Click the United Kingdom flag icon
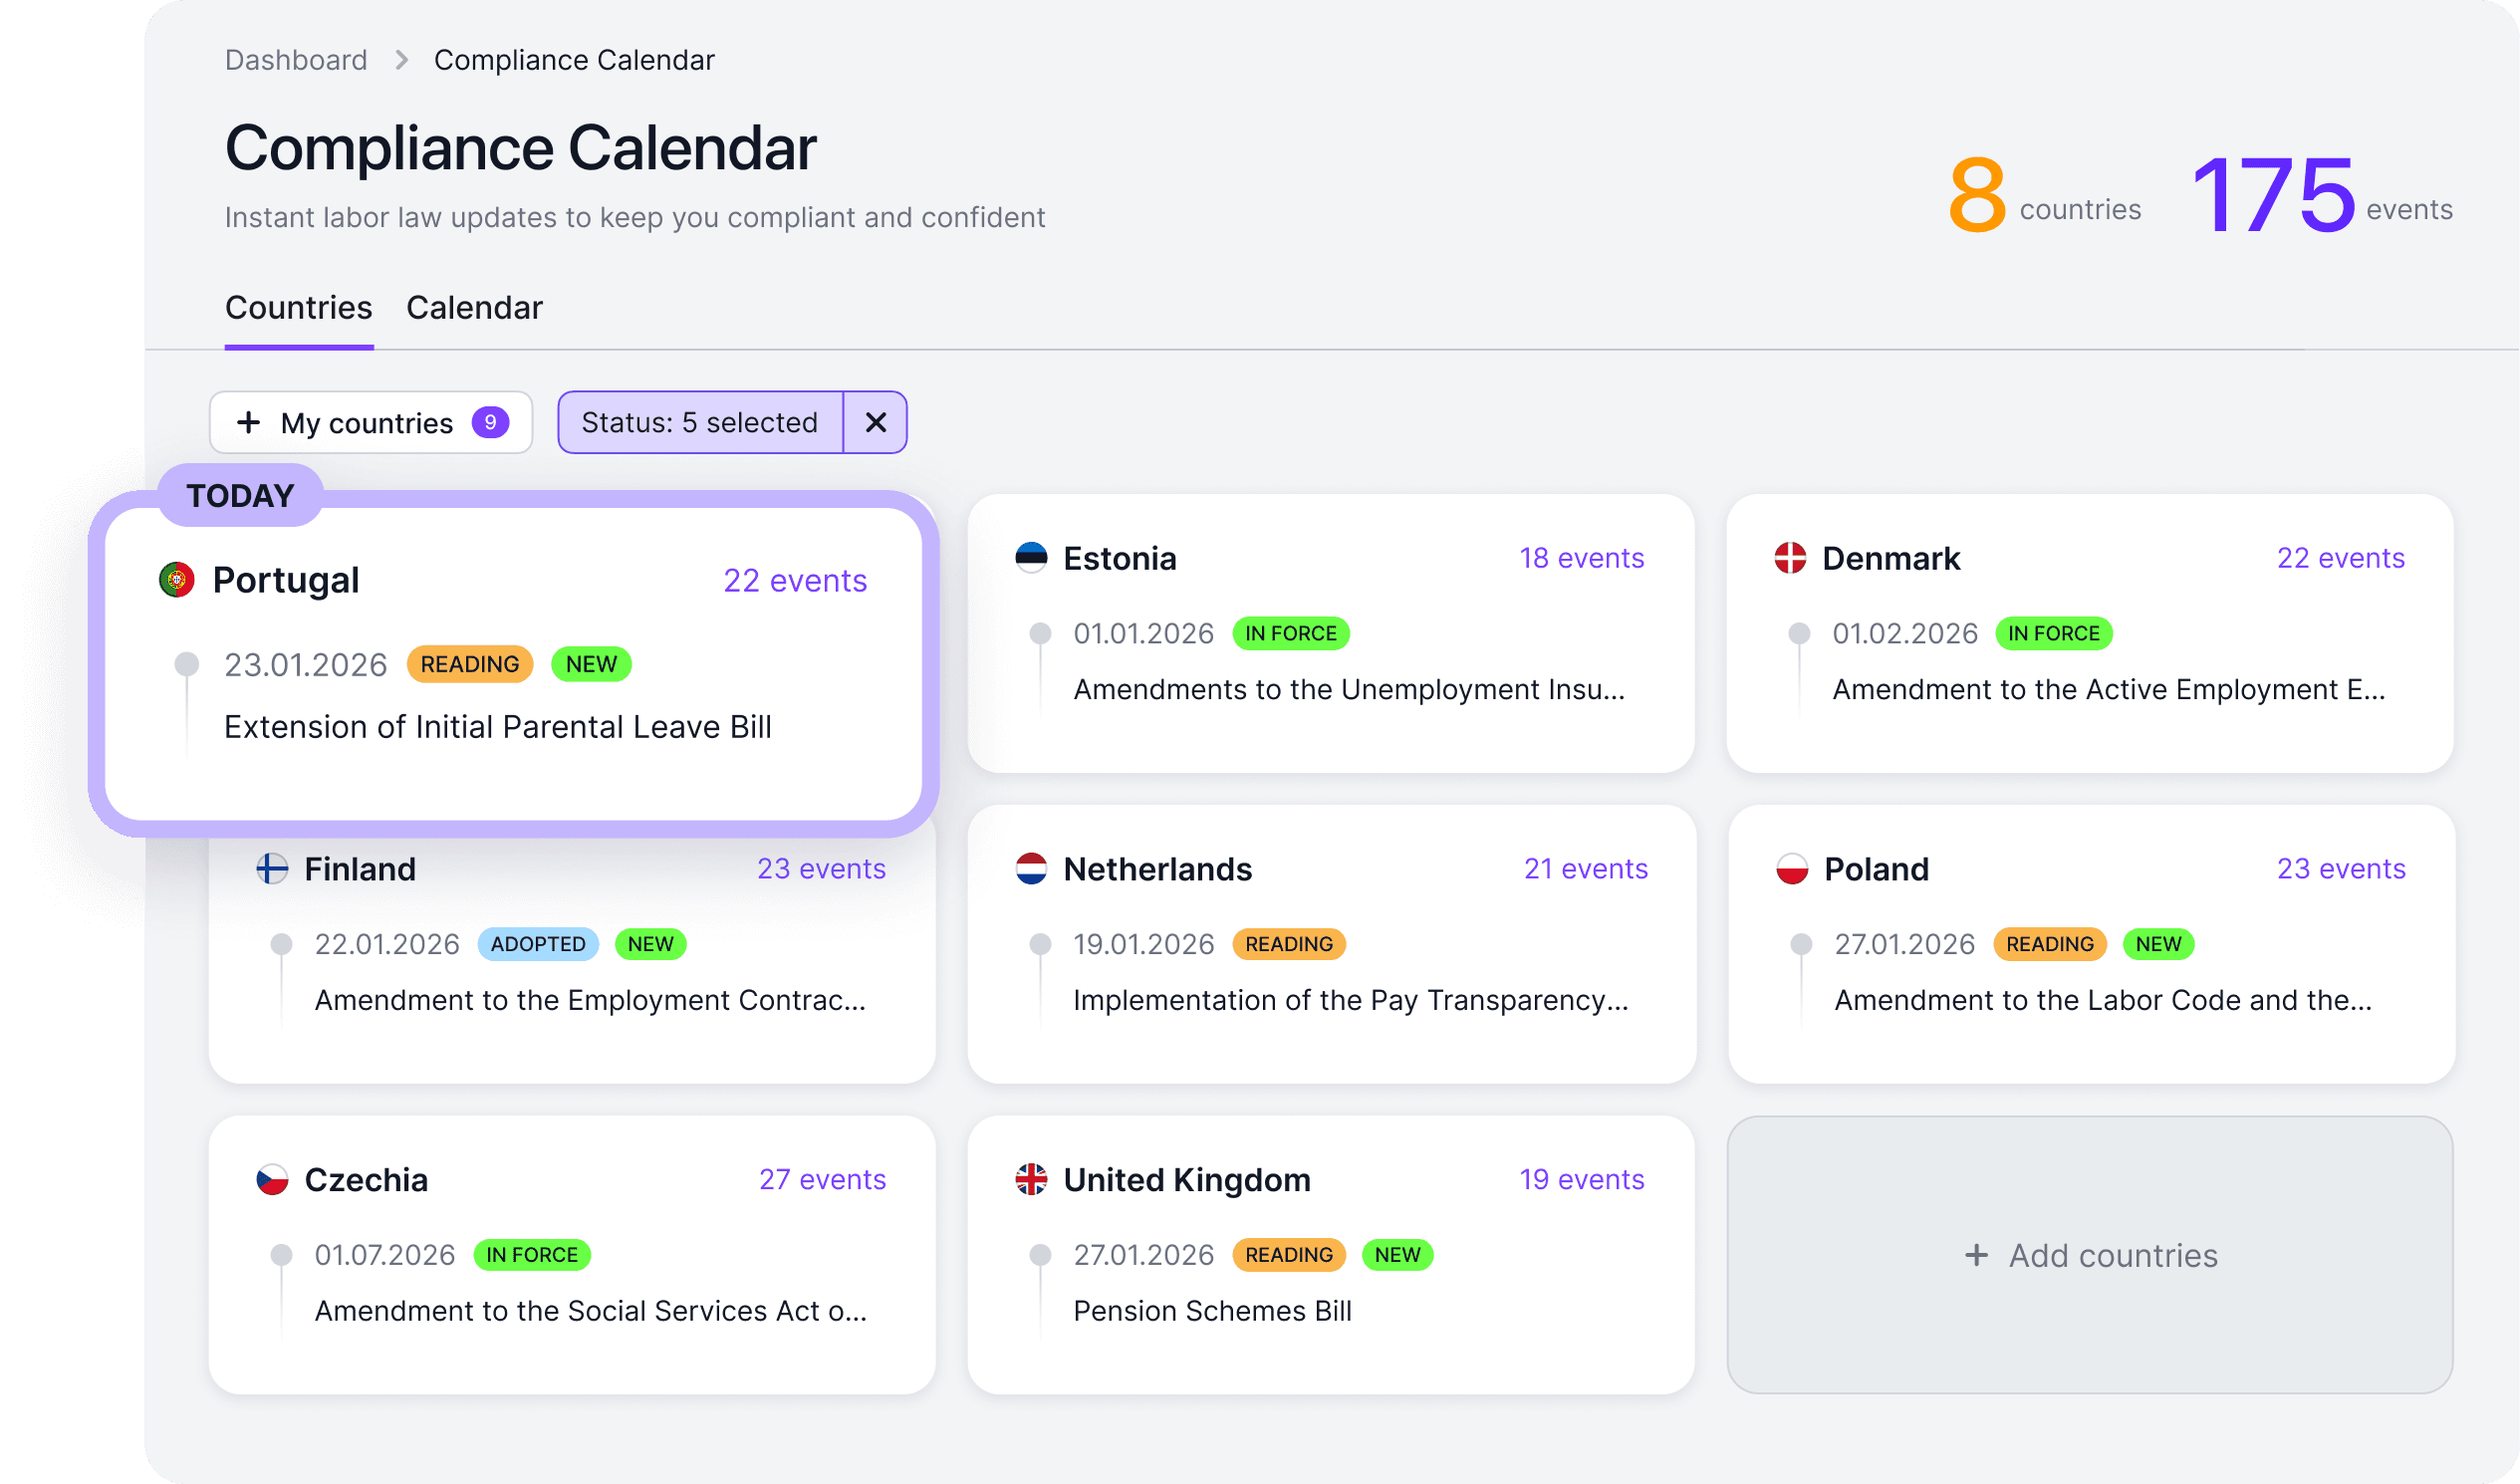This screenshot has width=2520, height=1484. tap(1031, 1180)
